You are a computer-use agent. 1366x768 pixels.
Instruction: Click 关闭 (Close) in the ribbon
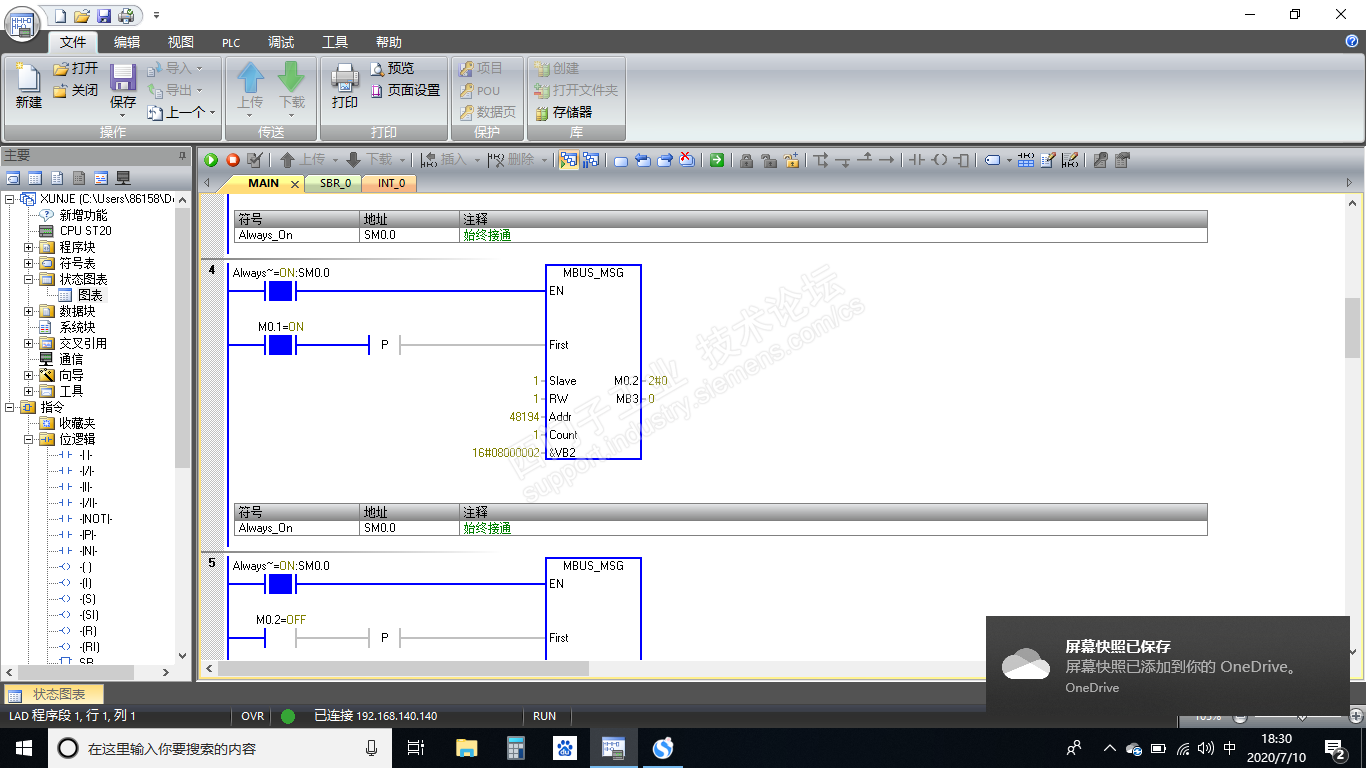[x=76, y=90]
